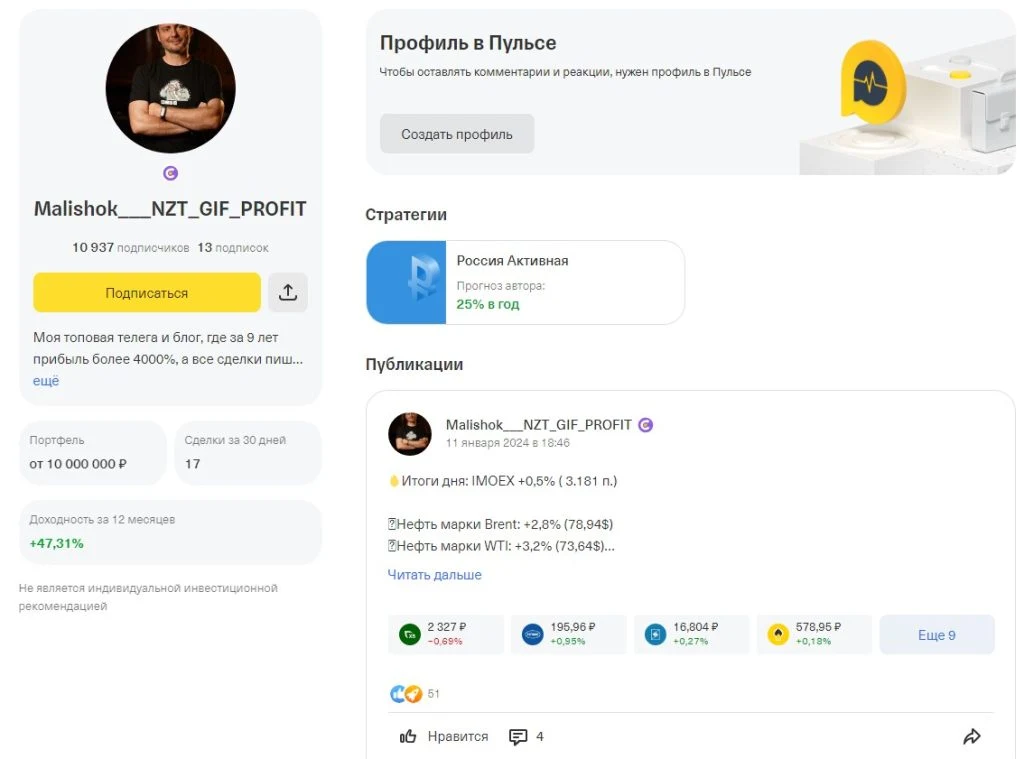Click the +0,27% change value

click(690, 641)
